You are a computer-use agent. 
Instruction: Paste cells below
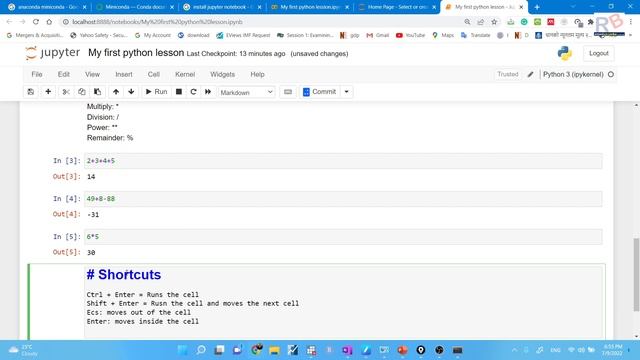(x=98, y=92)
